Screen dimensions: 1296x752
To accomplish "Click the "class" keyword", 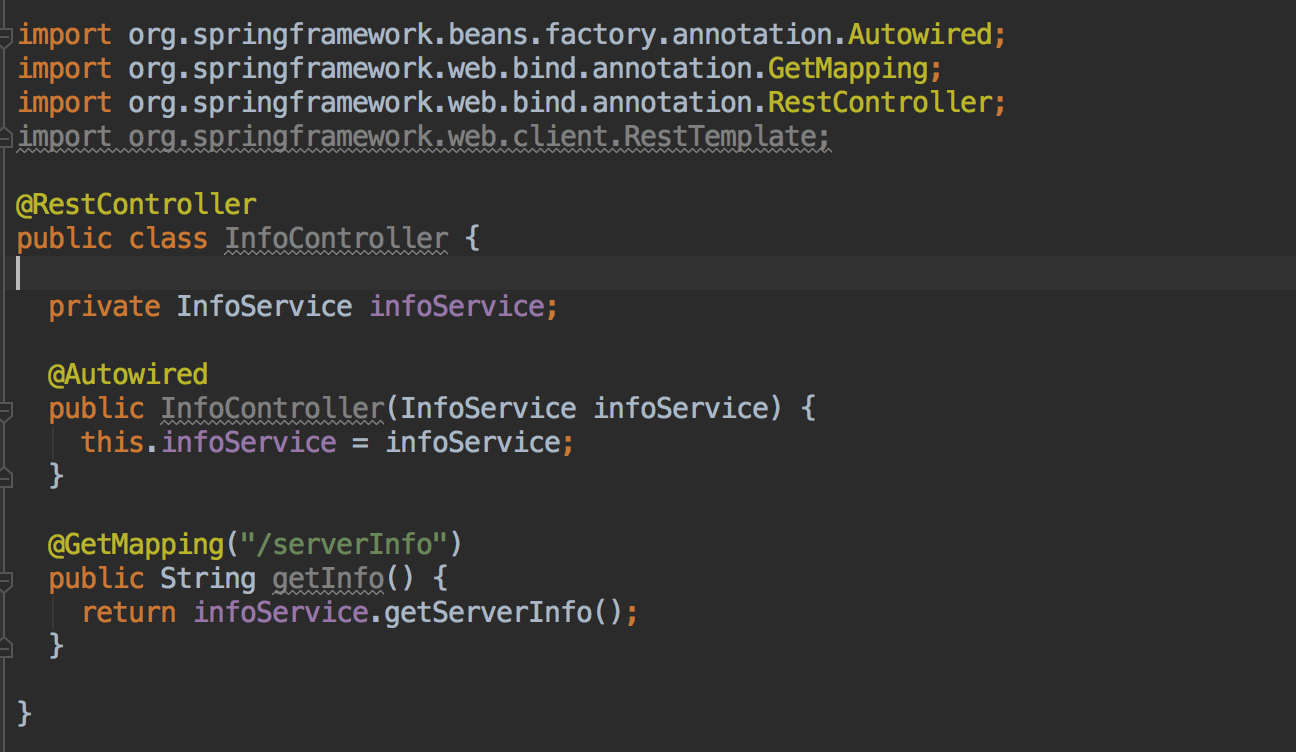I will point(168,239).
